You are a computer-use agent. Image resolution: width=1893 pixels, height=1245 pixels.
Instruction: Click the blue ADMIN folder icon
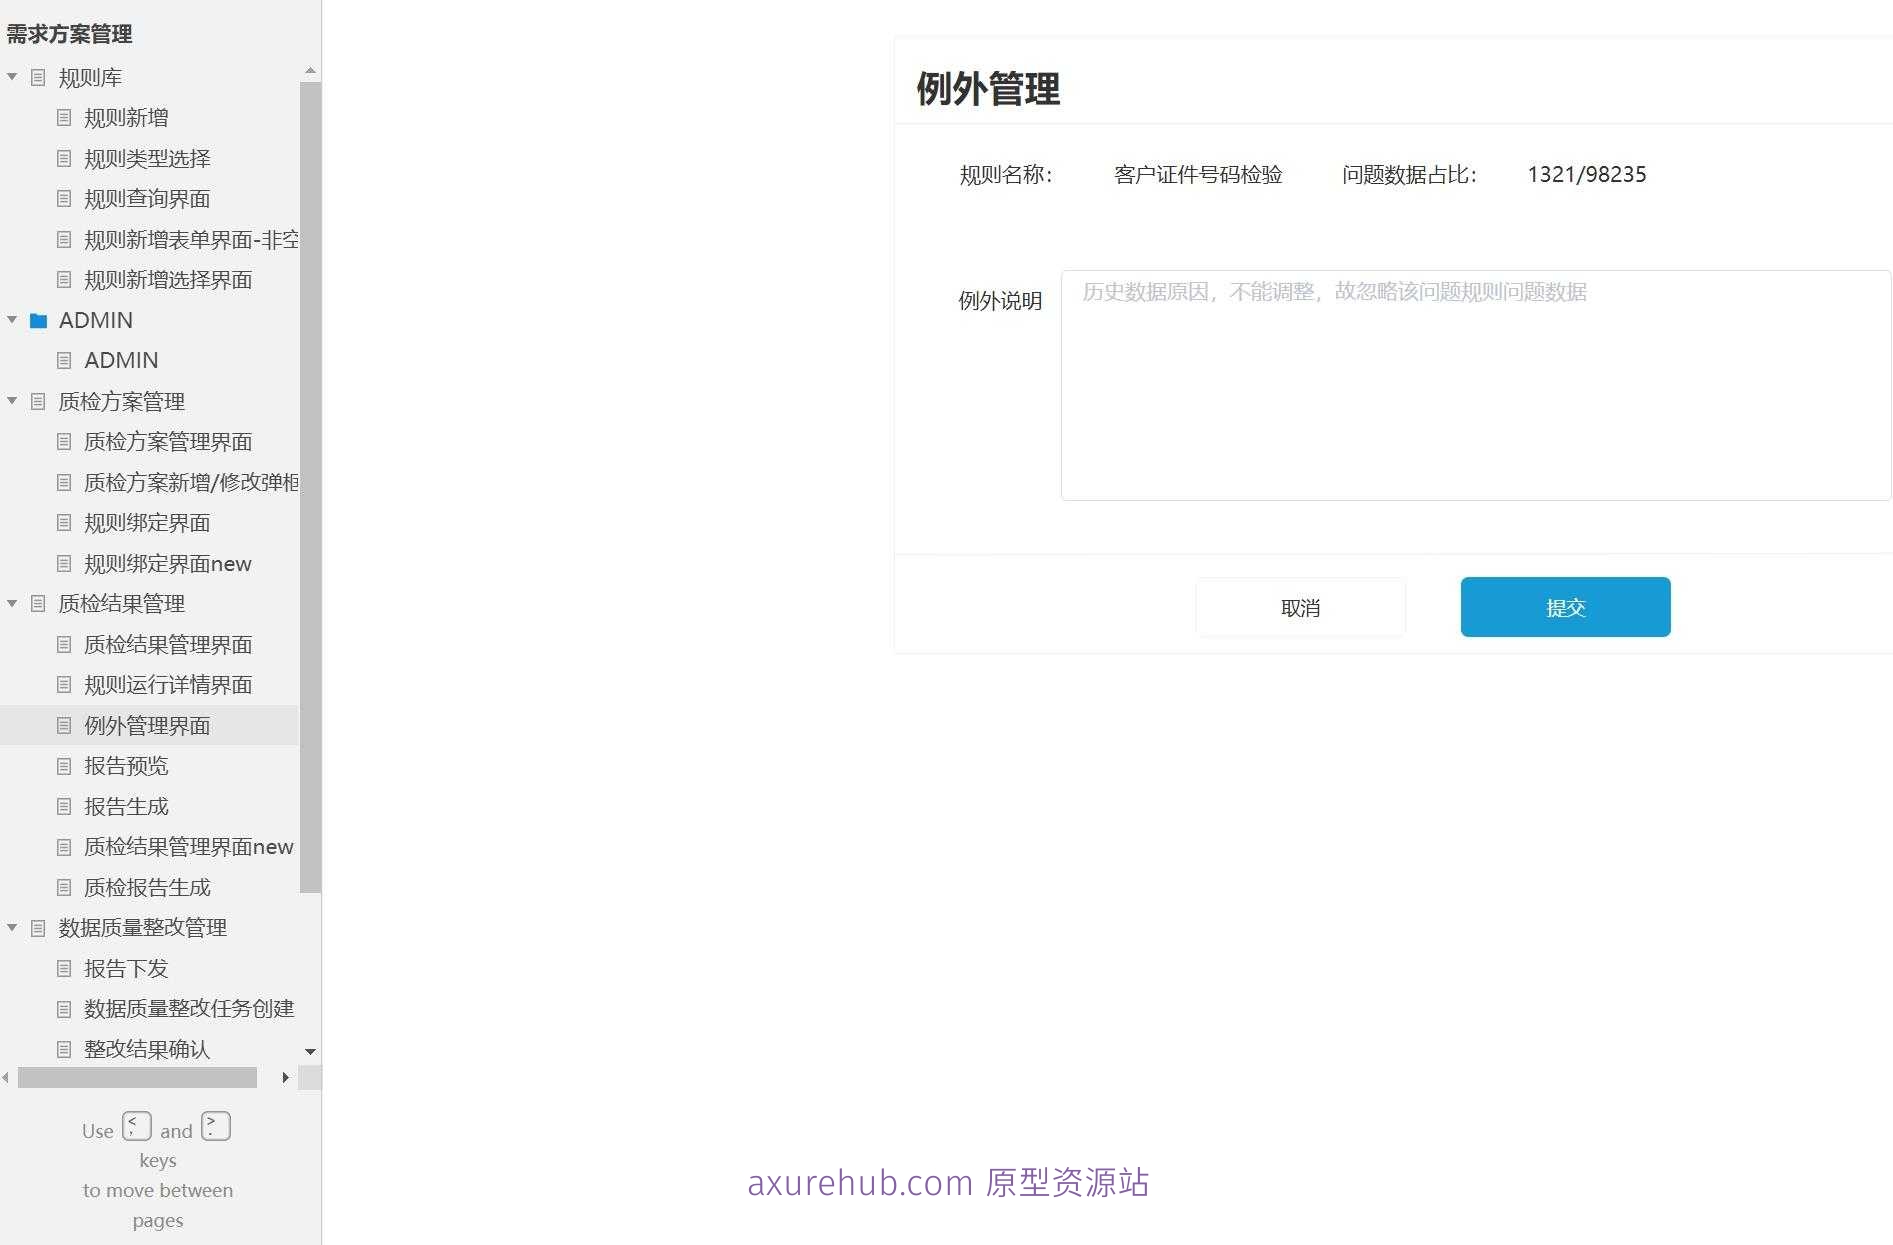pyautogui.click(x=39, y=321)
